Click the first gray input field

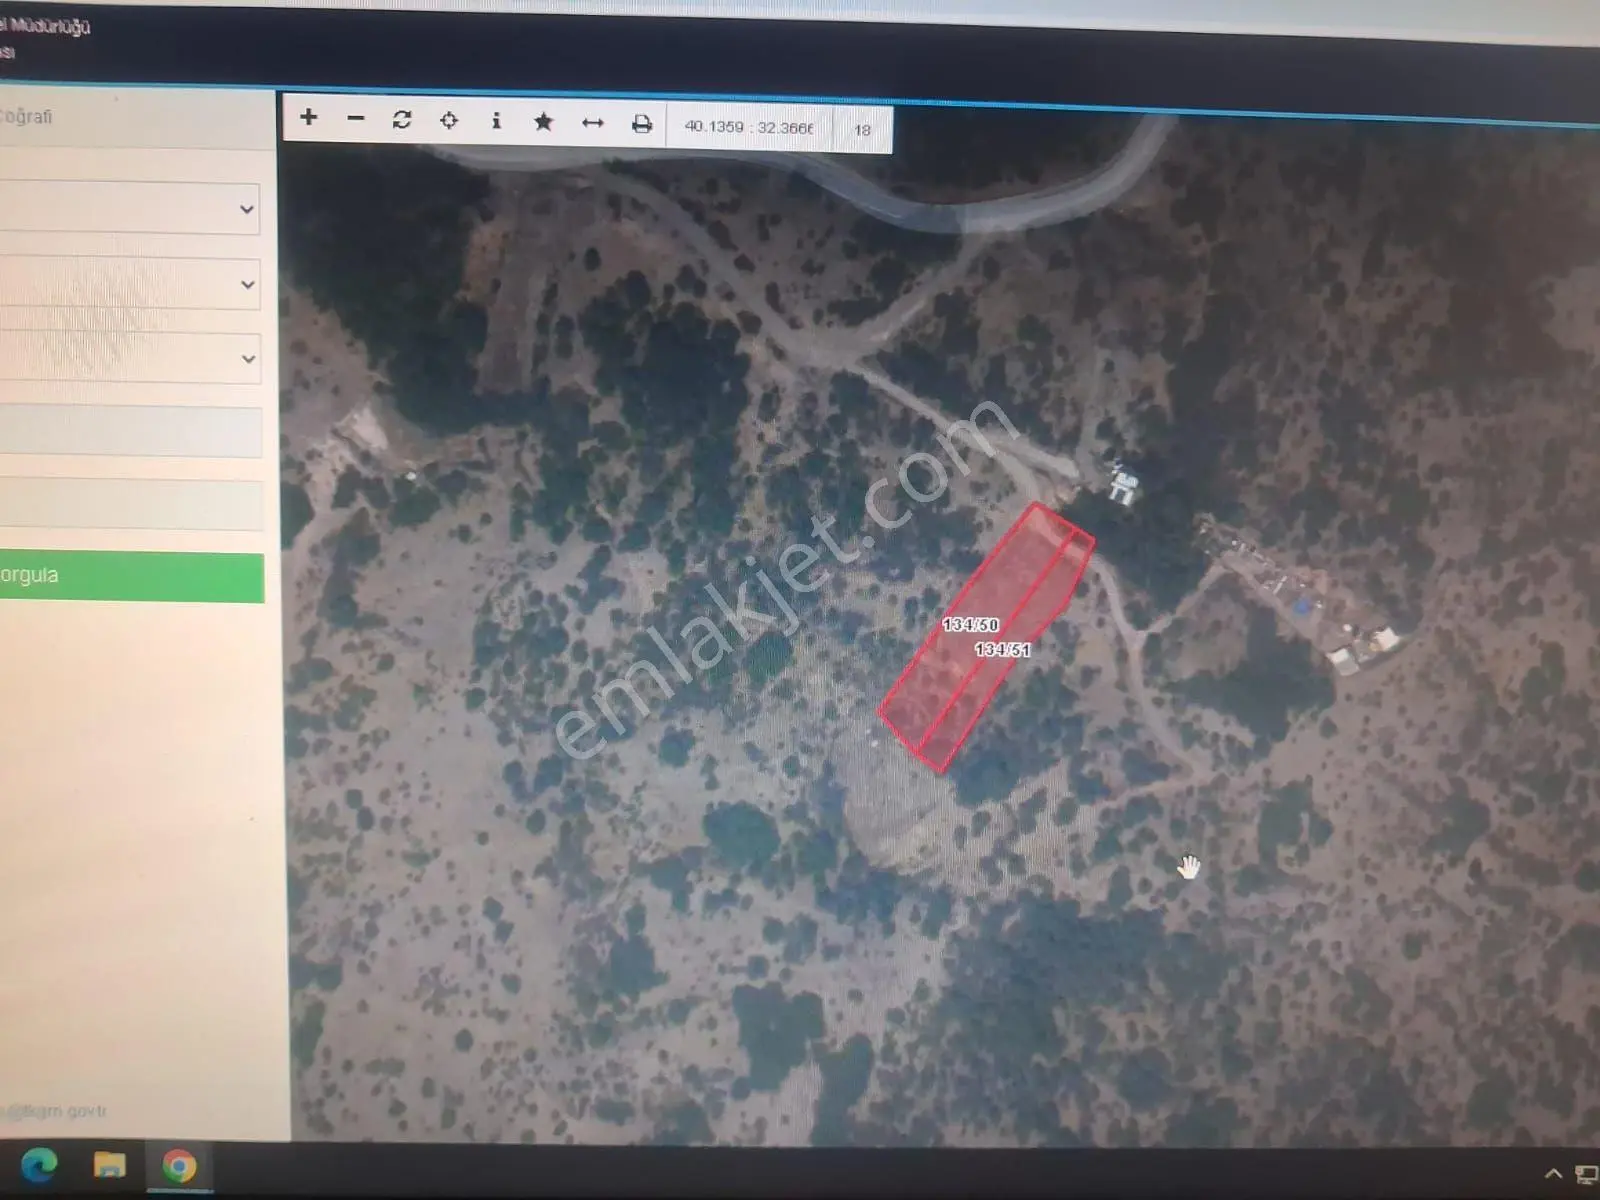(130, 432)
